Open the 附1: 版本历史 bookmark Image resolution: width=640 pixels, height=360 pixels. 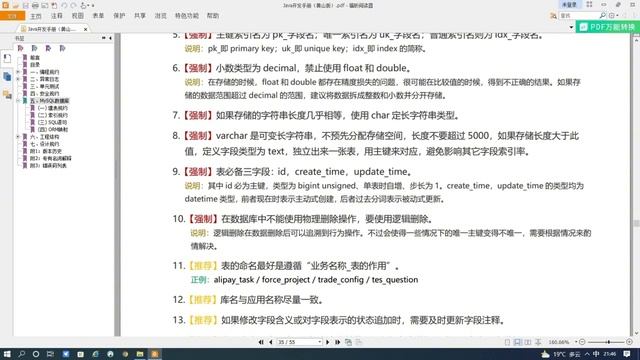[x=46, y=151]
